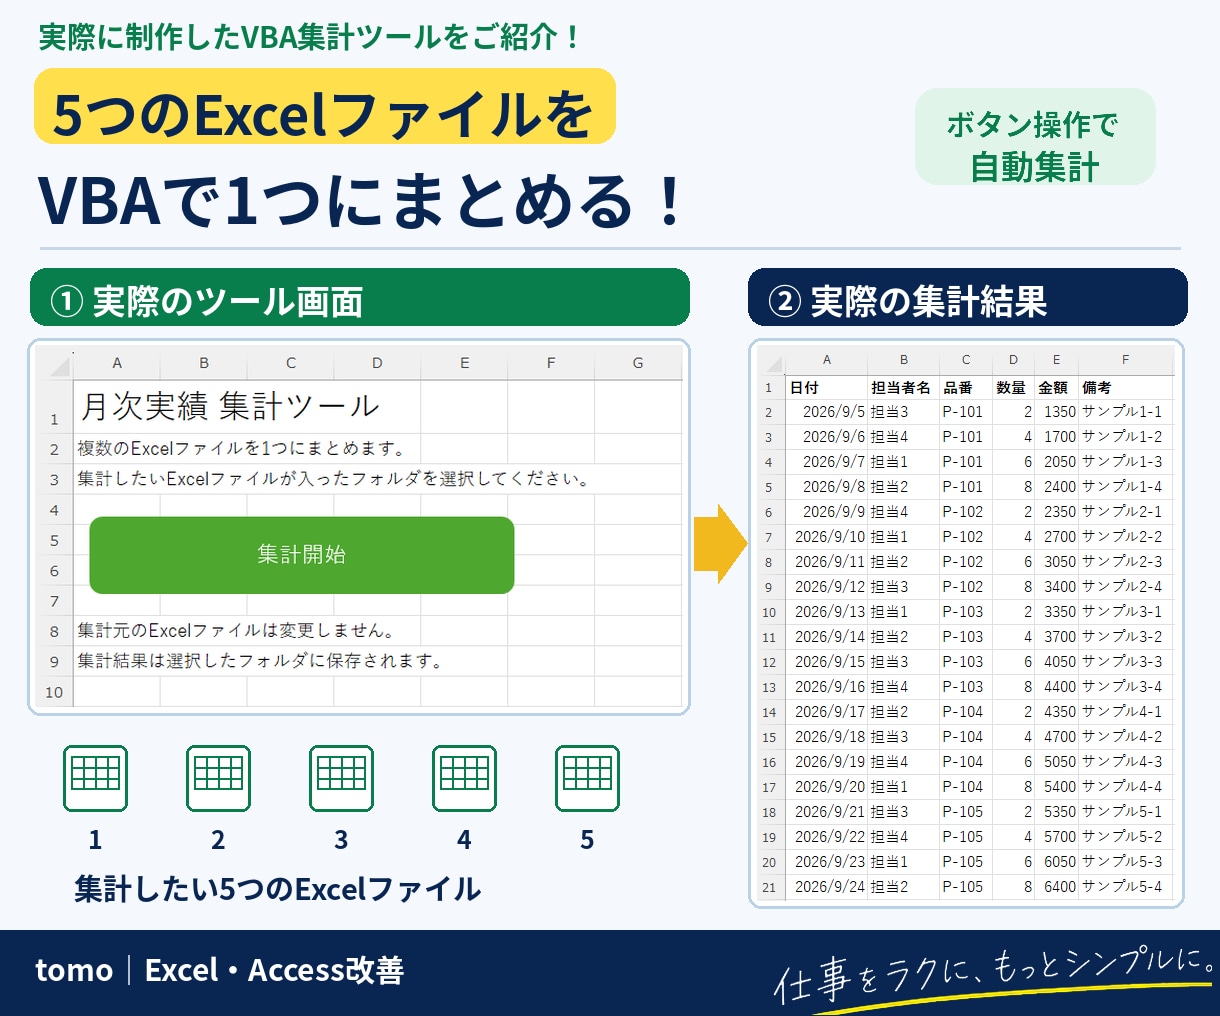This screenshot has width=1220, height=1016.
Task: Click the 日付 header cell
Action: (826, 387)
